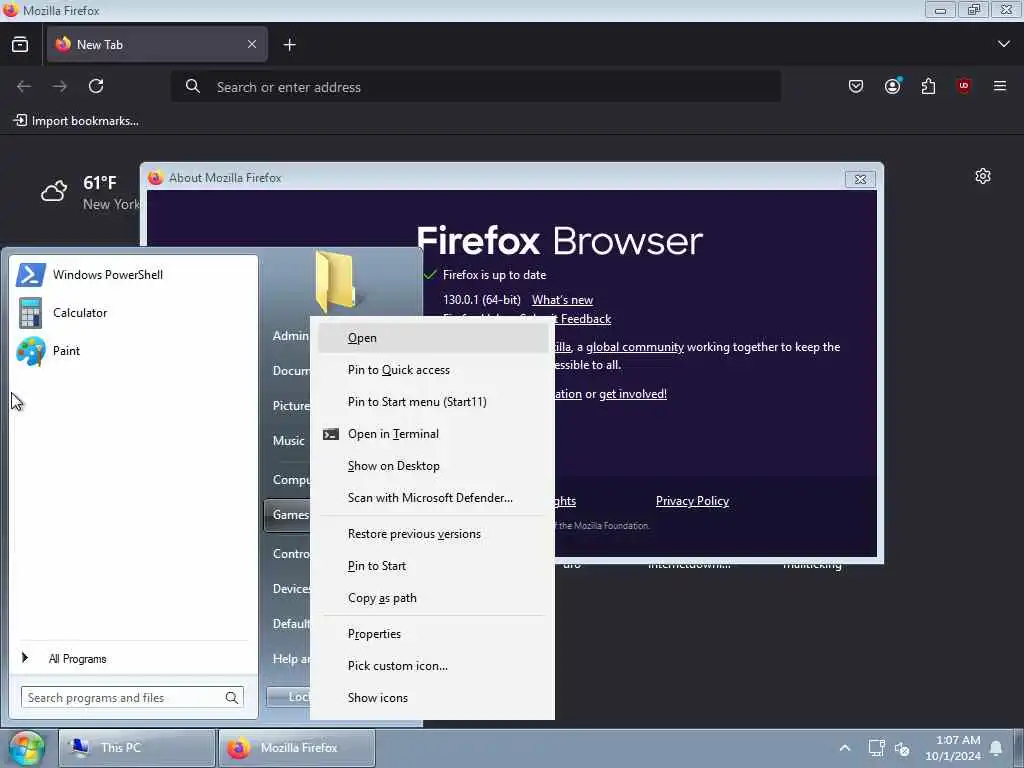
Task: Select Open in the context menu
Action: pos(433,338)
